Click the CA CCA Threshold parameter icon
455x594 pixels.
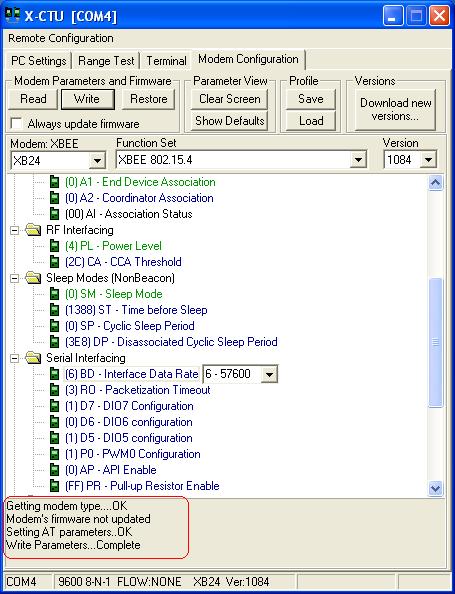click(55, 262)
